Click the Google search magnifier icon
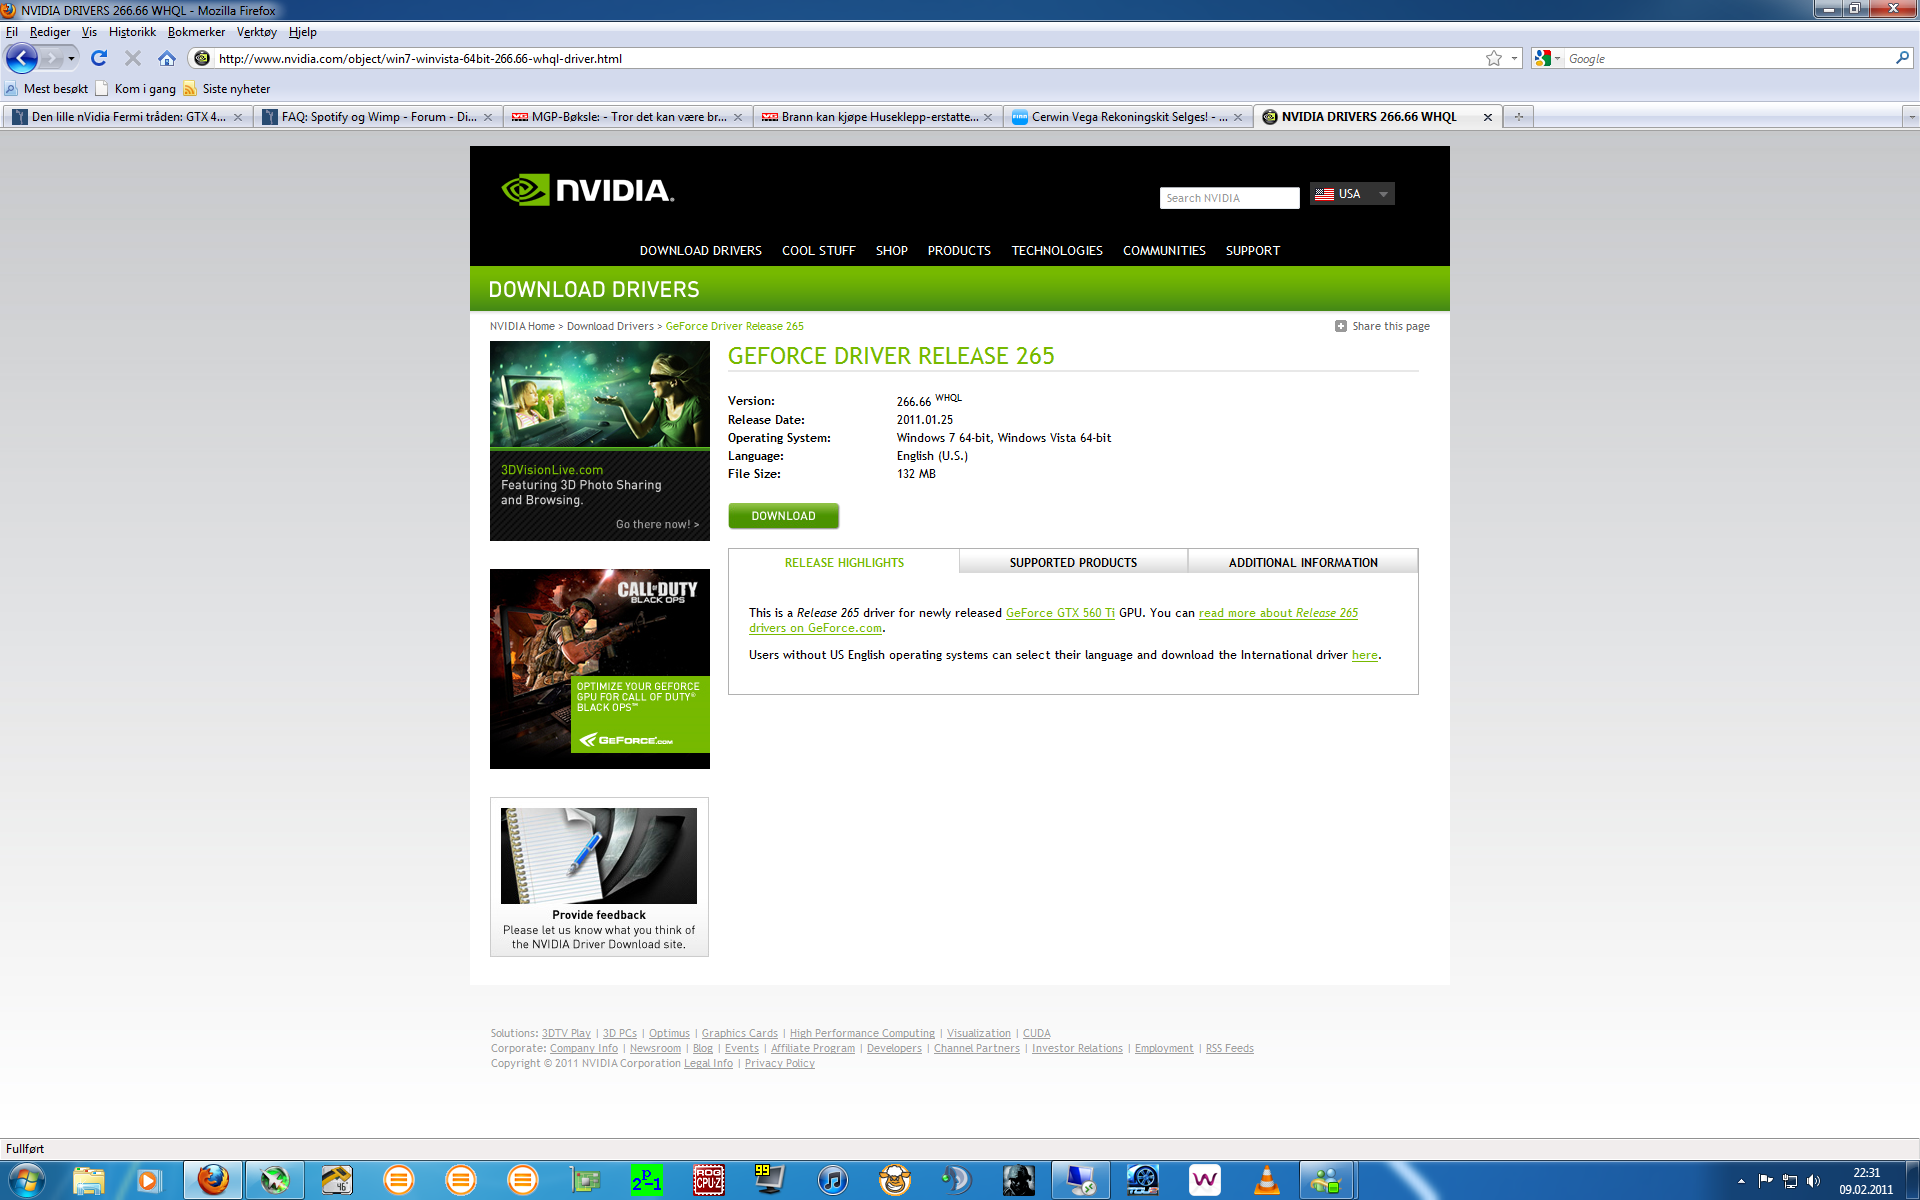 pos(1902,58)
